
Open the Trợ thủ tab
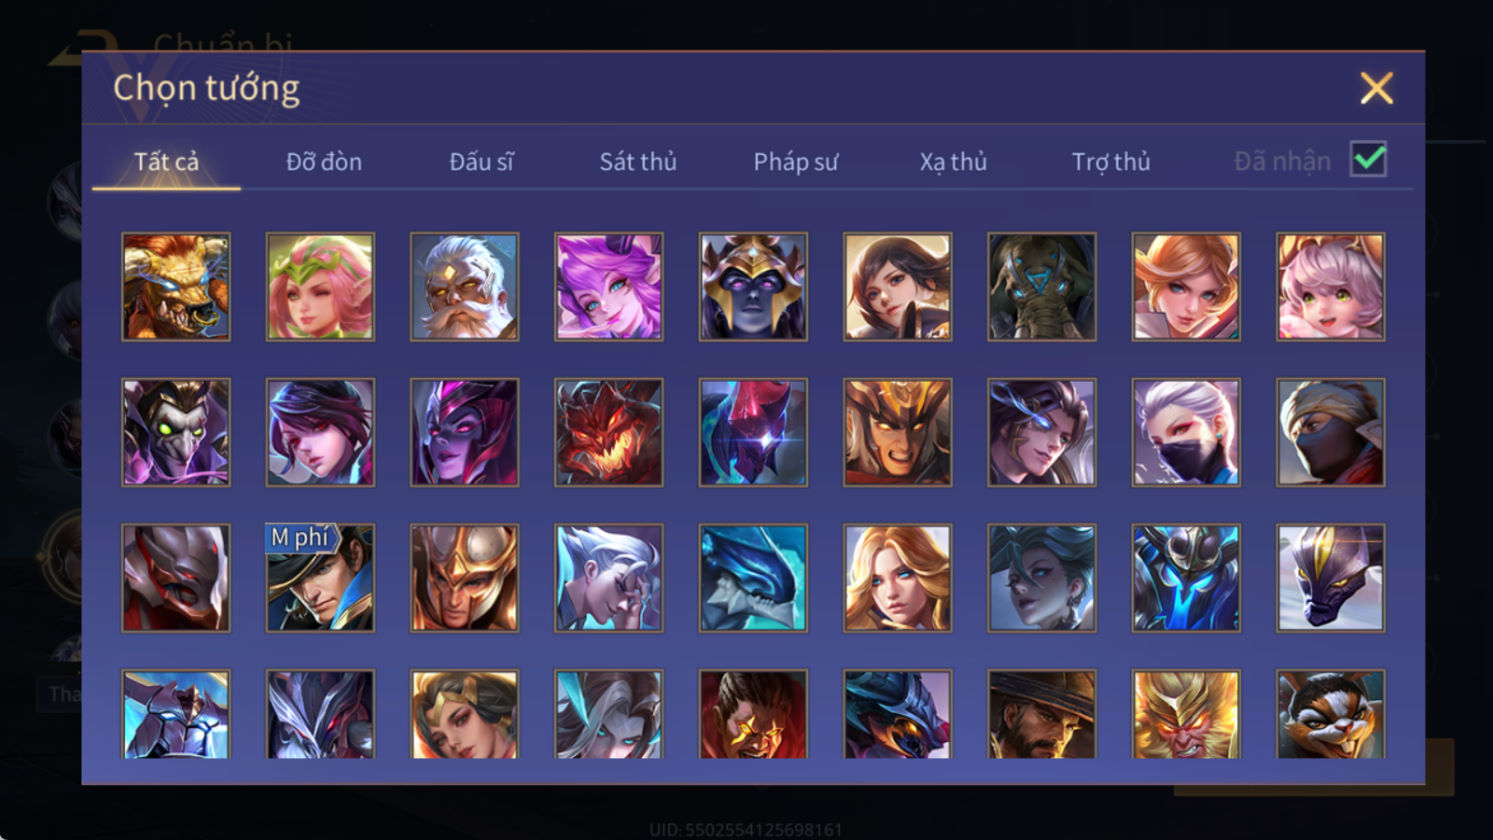point(1111,161)
